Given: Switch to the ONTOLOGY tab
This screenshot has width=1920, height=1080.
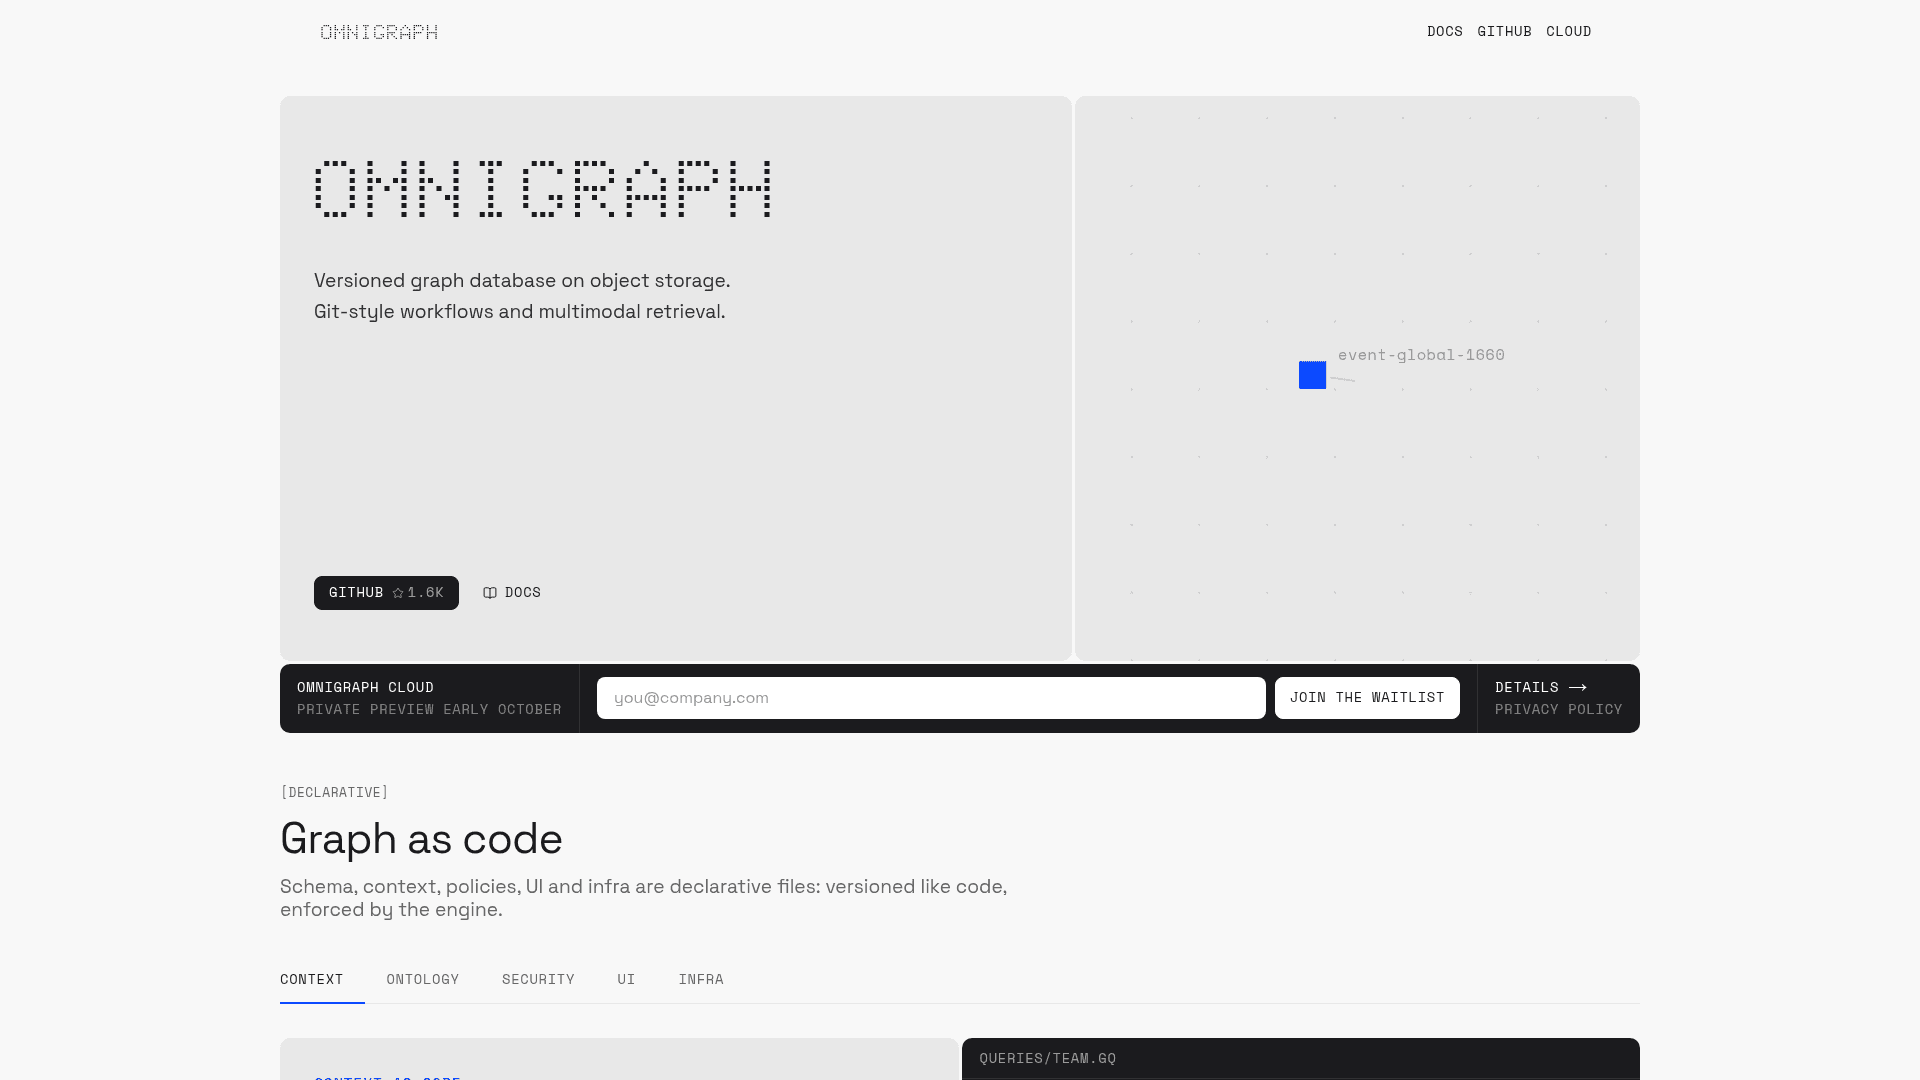Looking at the screenshot, I should (x=423, y=980).
